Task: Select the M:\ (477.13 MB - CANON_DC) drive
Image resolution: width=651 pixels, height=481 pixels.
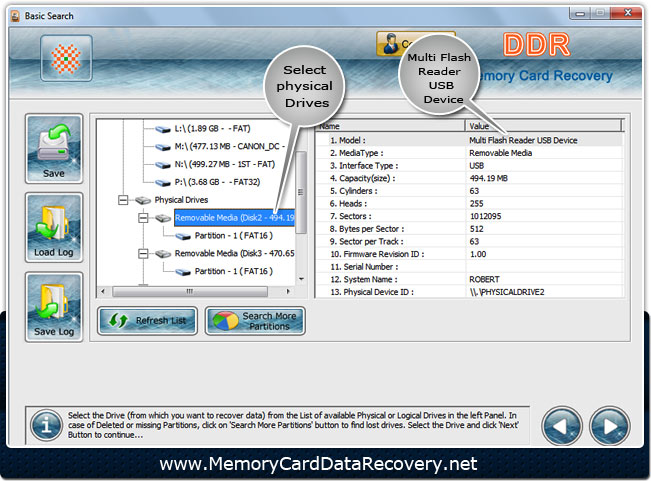Action: (x=229, y=146)
